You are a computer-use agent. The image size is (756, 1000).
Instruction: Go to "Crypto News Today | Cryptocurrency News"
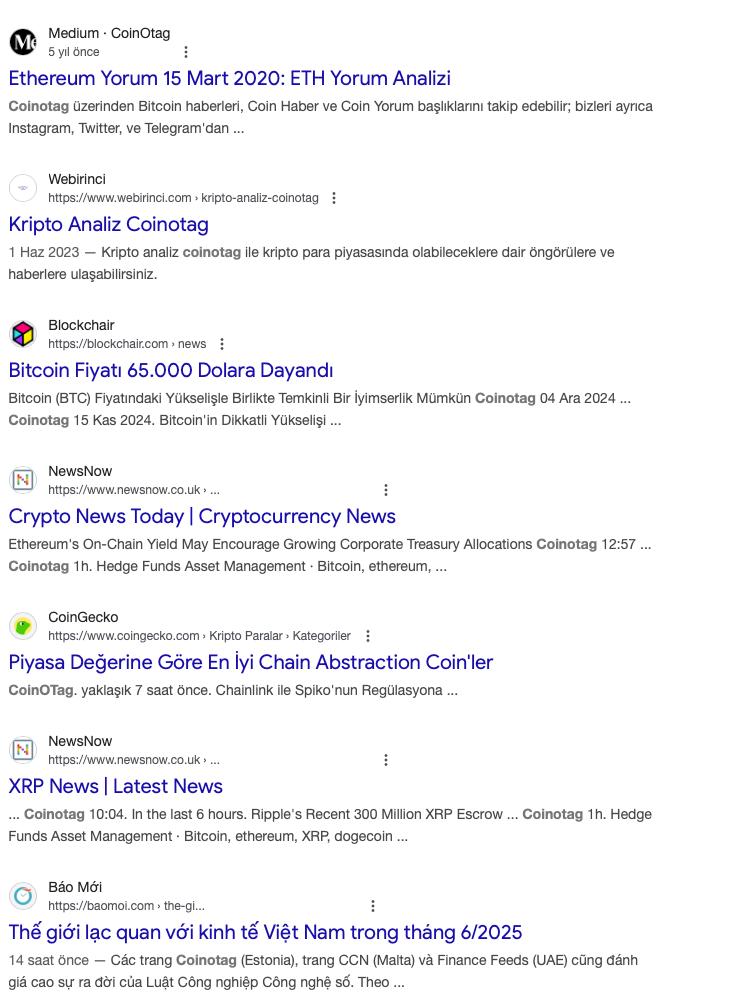202,516
